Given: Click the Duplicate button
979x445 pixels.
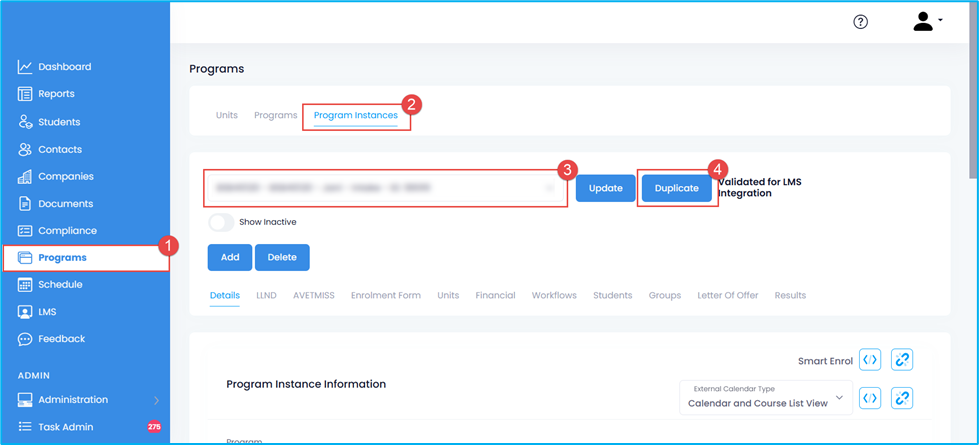Looking at the screenshot, I should point(676,188).
